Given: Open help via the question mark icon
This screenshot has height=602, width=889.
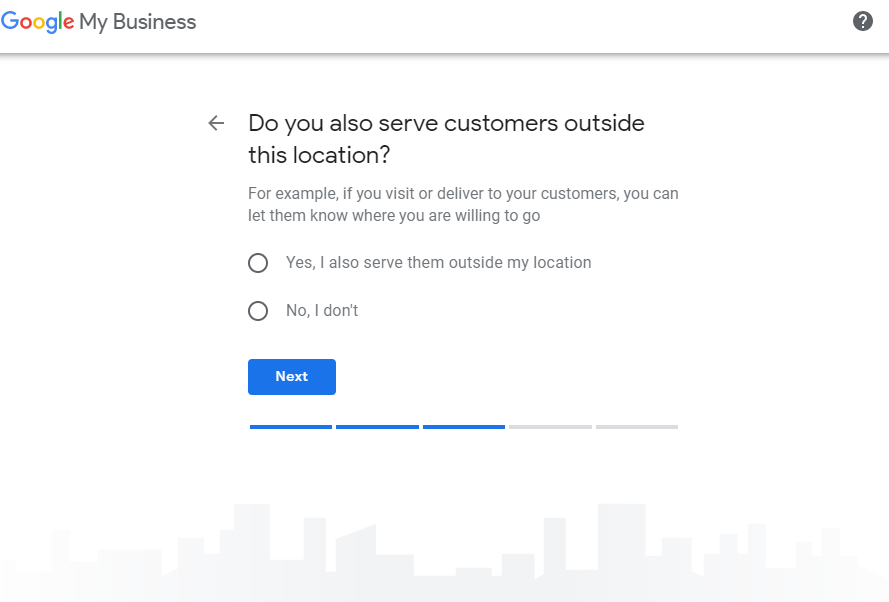Looking at the screenshot, I should pos(862,22).
